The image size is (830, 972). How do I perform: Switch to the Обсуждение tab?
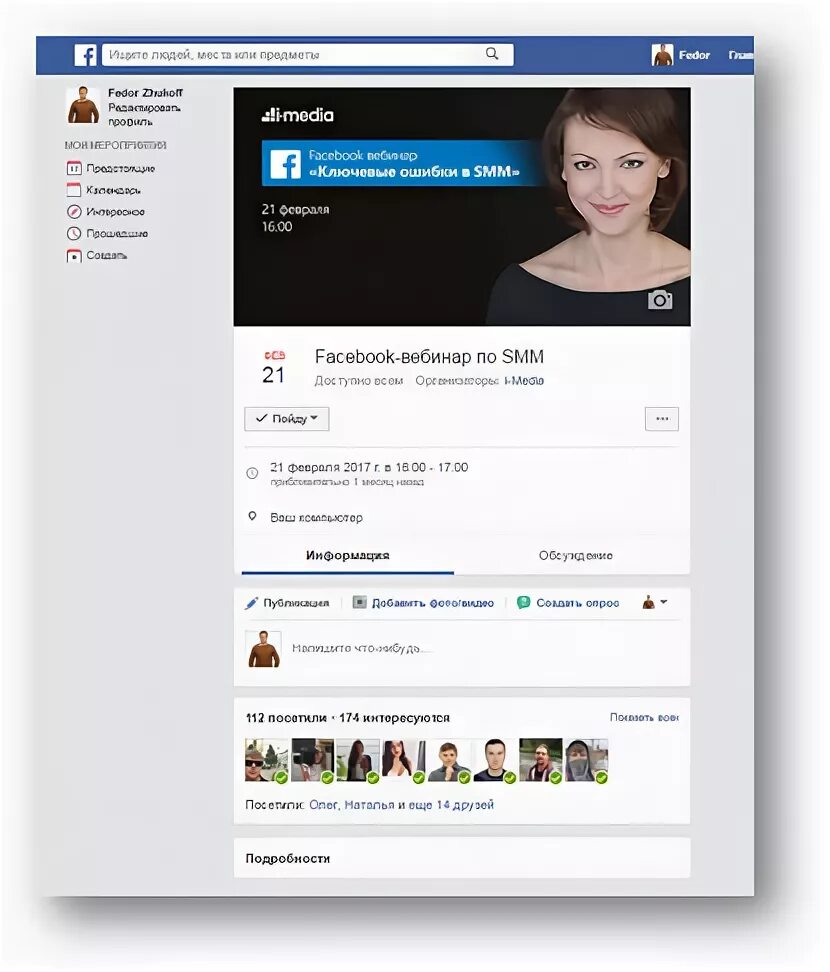click(x=575, y=555)
